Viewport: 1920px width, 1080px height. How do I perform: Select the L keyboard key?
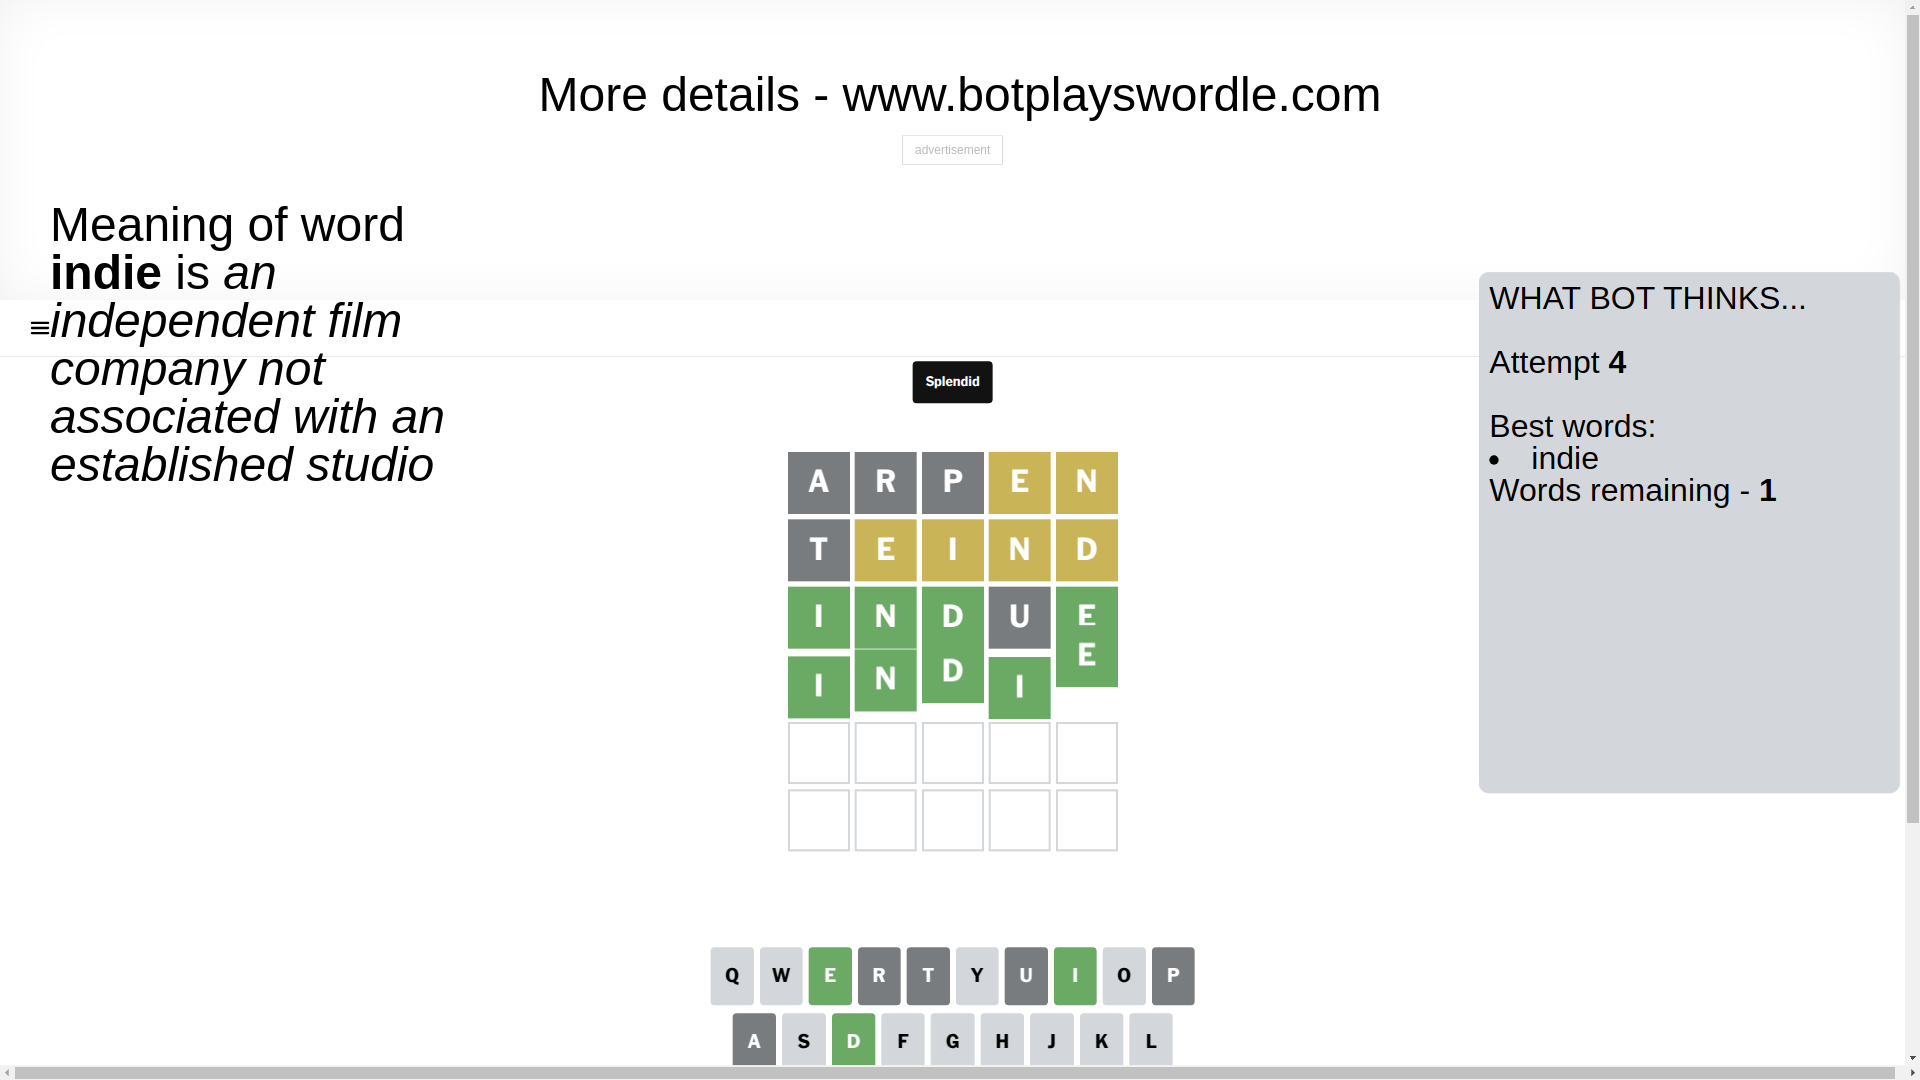[1151, 1040]
